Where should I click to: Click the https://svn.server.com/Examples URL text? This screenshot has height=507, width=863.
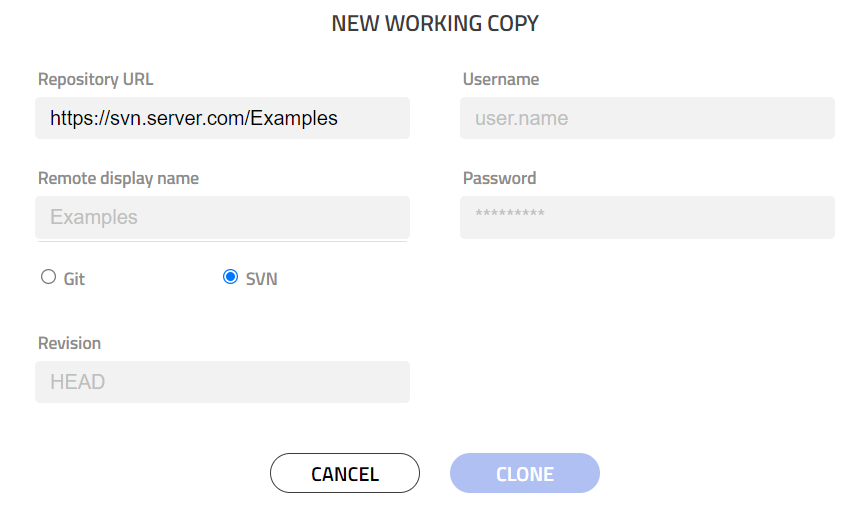point(194,118)
